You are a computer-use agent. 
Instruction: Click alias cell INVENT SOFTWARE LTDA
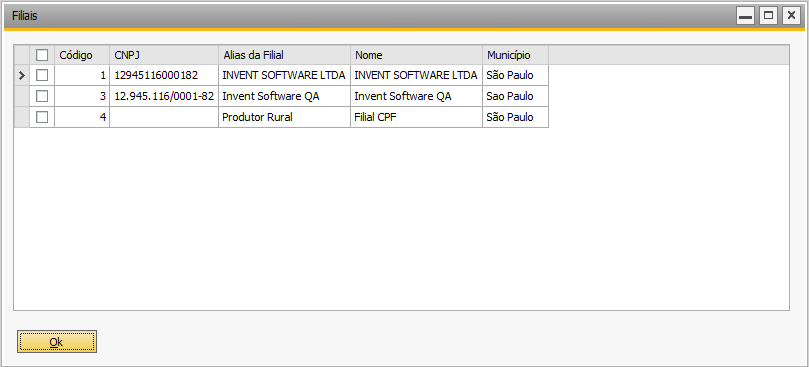(284, 75)
